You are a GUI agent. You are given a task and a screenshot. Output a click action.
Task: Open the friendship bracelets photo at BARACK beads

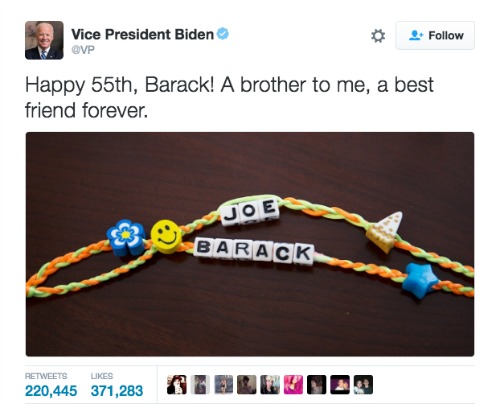pyautogui.click(x=253, y=252)
